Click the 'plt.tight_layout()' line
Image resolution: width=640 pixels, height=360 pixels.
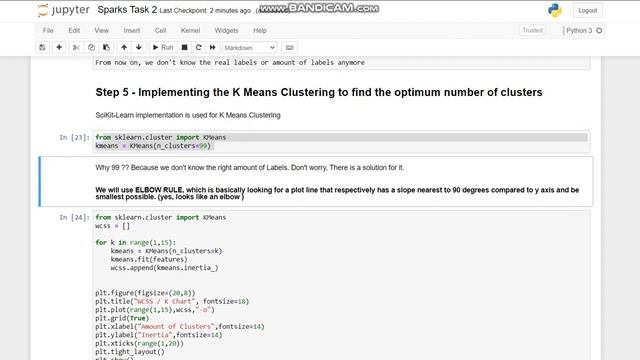tap(130, 351)
